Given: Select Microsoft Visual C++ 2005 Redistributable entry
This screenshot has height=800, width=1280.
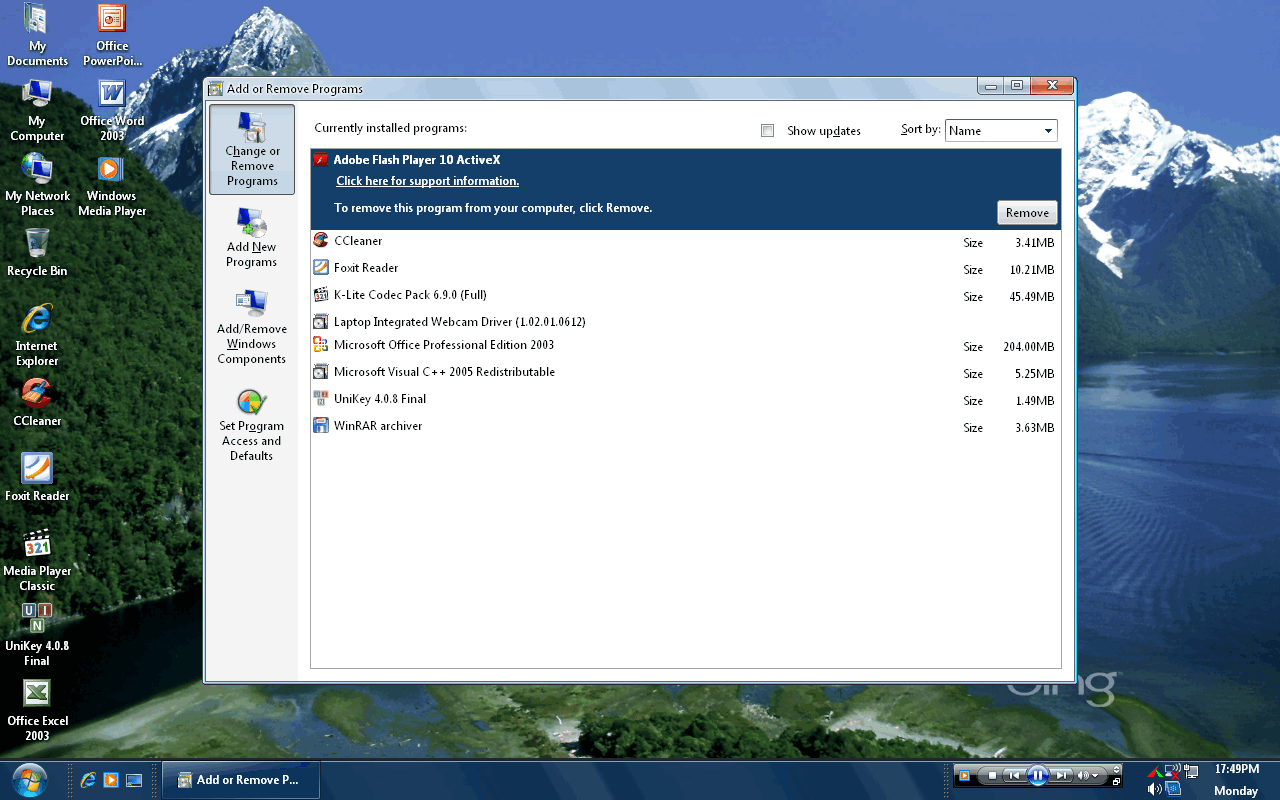Looking at the screenshot, I should (686, 372).
